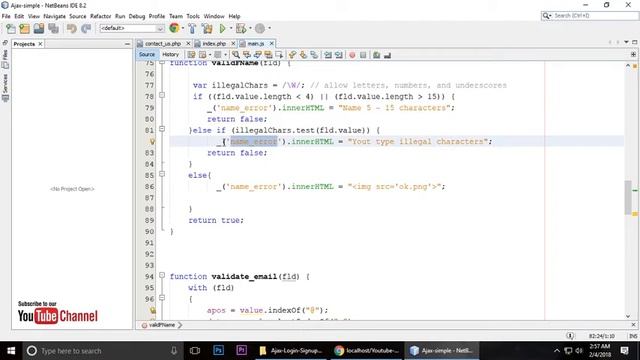Open the dropdown arrow beside Debug Project
This screenshot has height=360, width=640.
[250, 28]
